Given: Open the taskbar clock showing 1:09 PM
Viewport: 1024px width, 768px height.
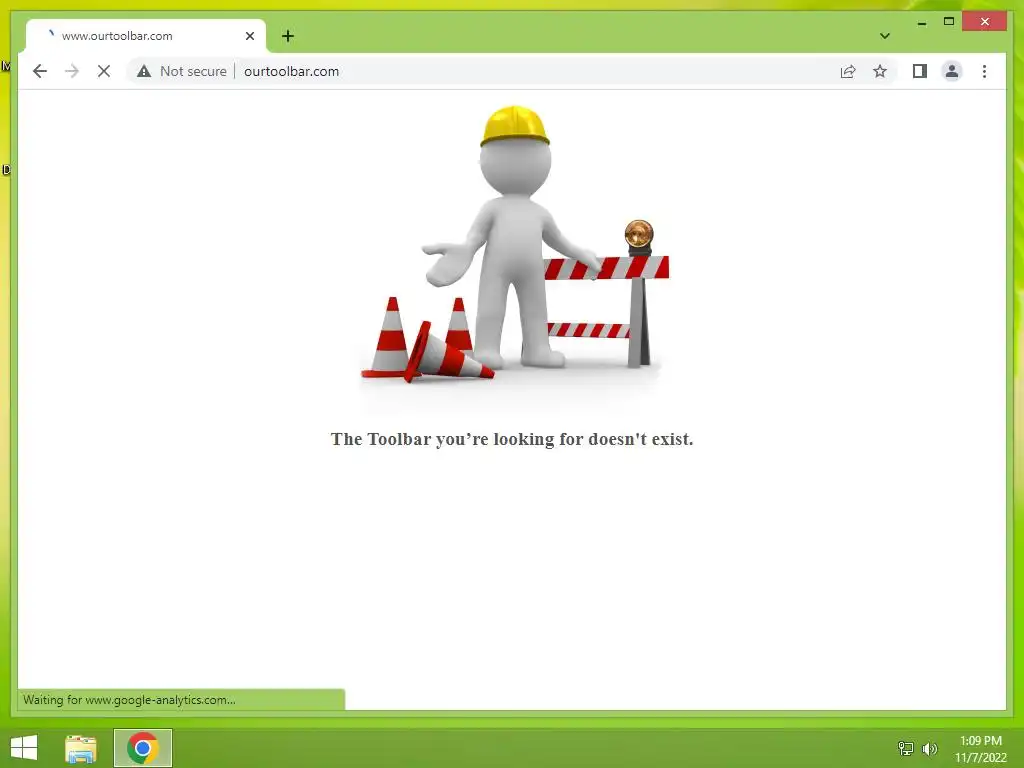Looking at the screenshot, I should click(980, 749).
